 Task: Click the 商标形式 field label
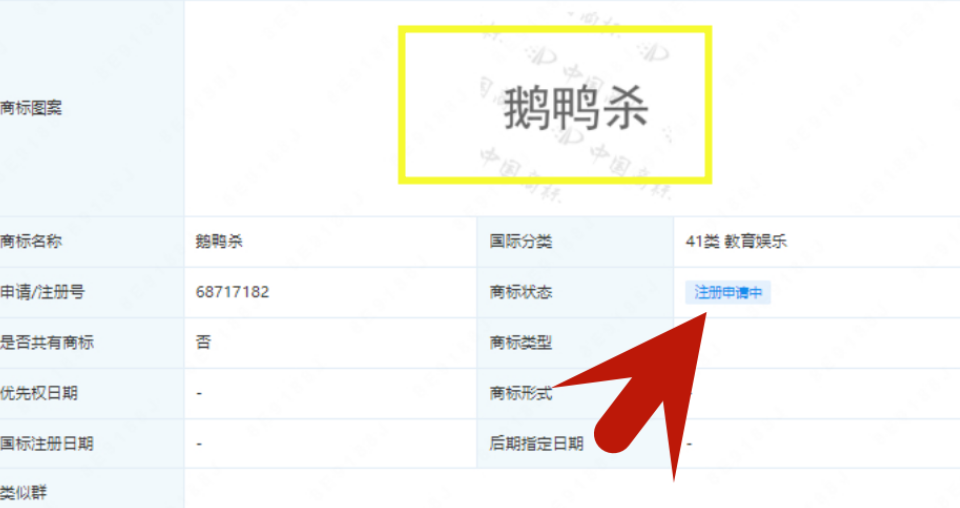tap(521, 393)
